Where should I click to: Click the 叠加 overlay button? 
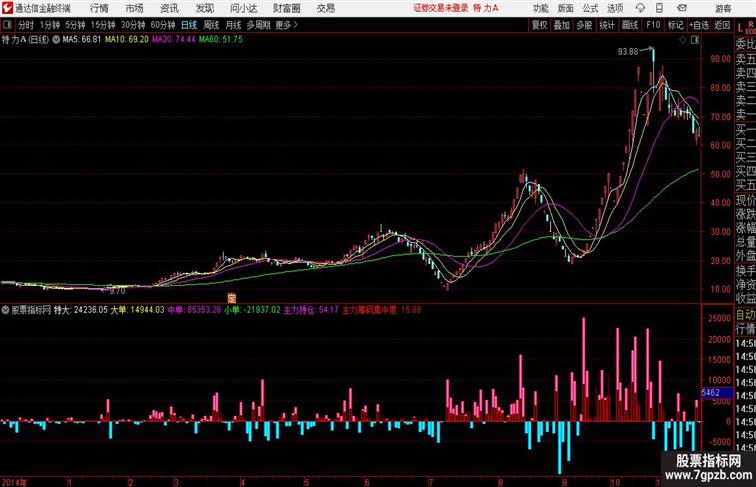(562, 25)
